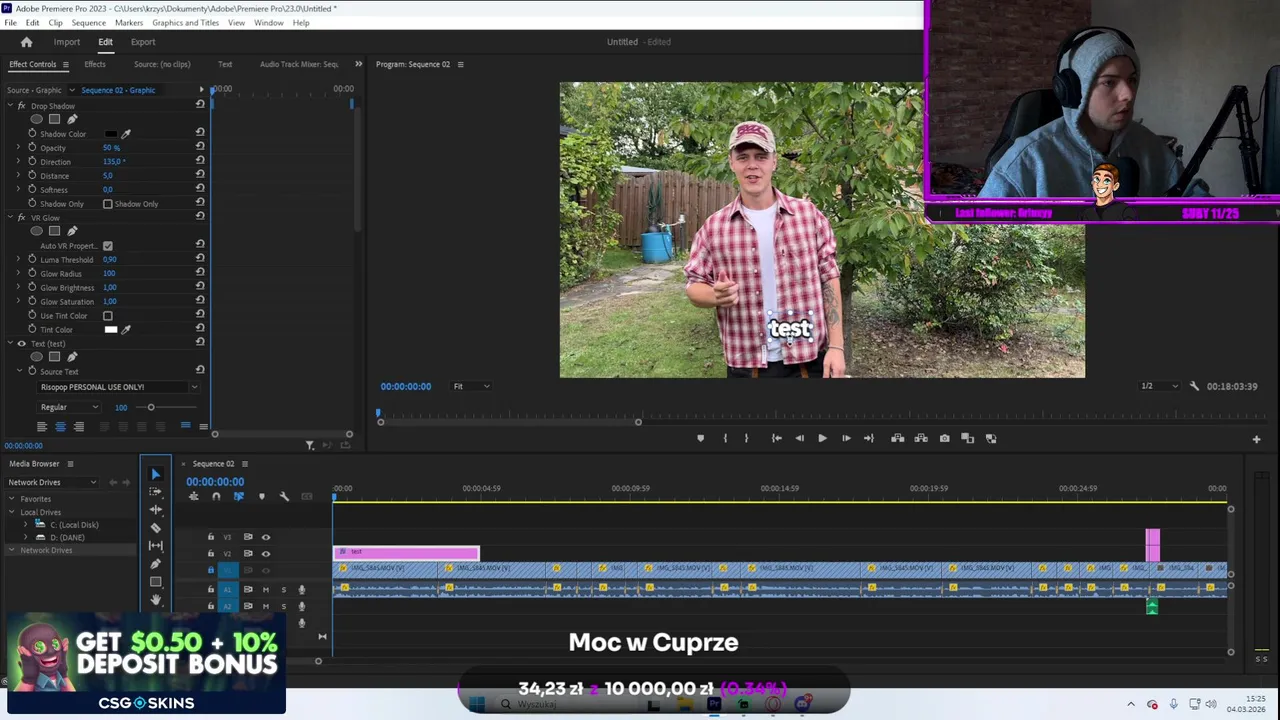Add marker in Program monitor
This screenshot has width=1280, height=720.
point(700,438)
